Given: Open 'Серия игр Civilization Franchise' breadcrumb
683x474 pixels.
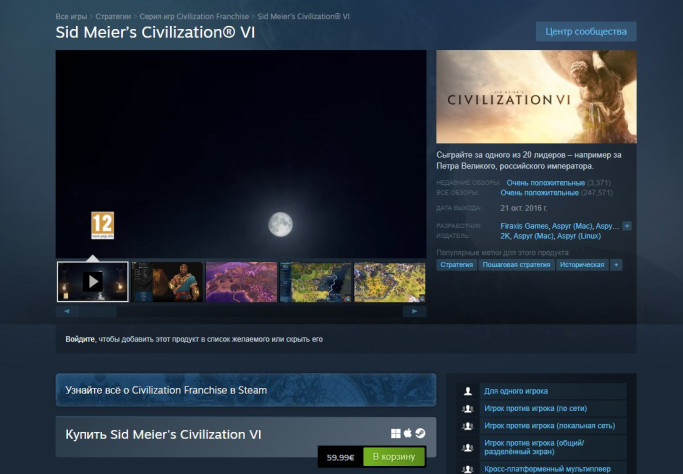Looking at the screenshot, I should click(194, 17).
